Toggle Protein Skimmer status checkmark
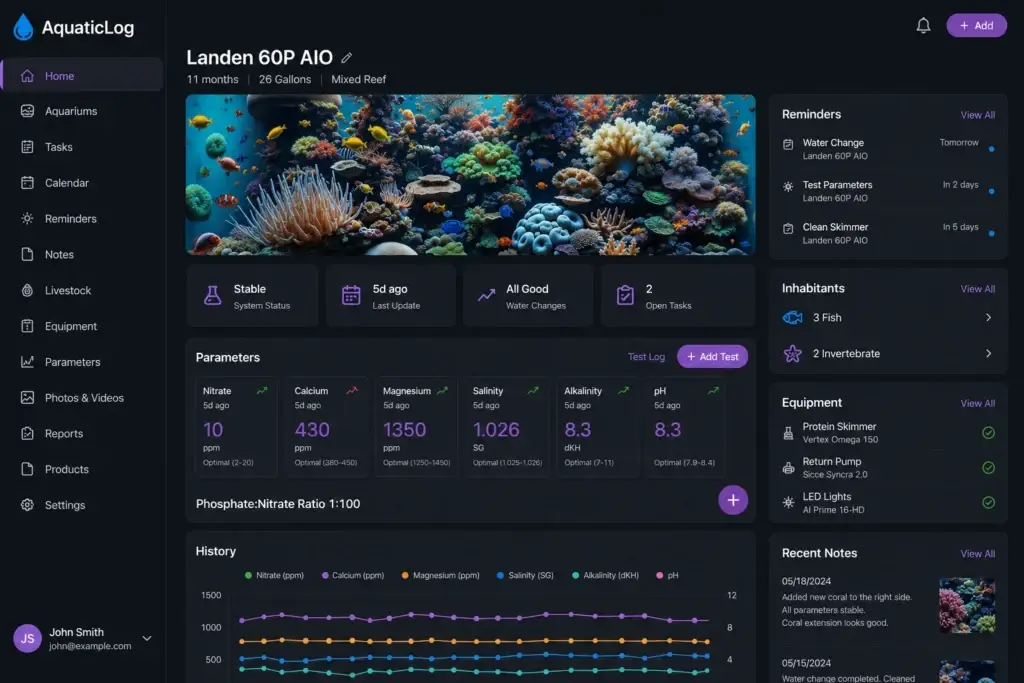Screen dimensions: 1024x683 pyautogui.click(x=988, y=433)
